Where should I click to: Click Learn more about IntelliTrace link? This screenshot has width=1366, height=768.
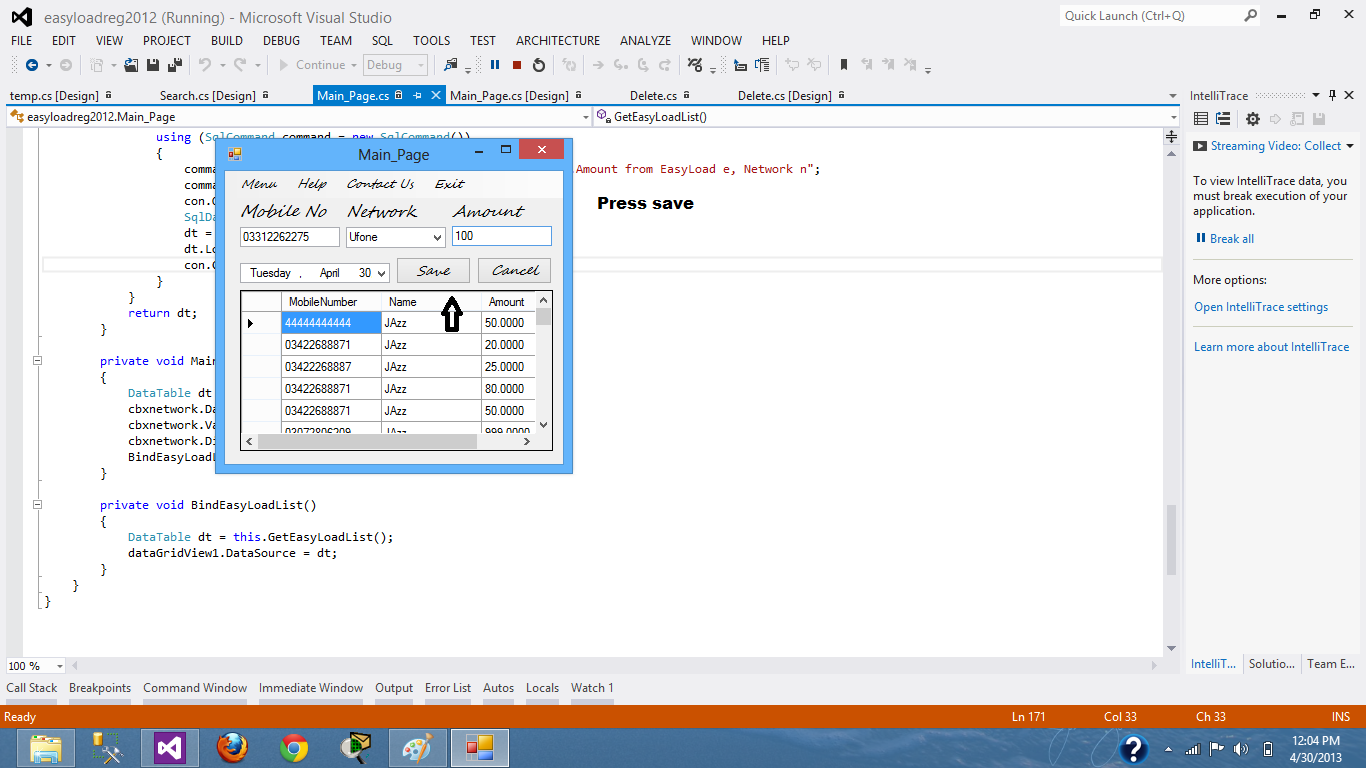[x=1272, y=347]
